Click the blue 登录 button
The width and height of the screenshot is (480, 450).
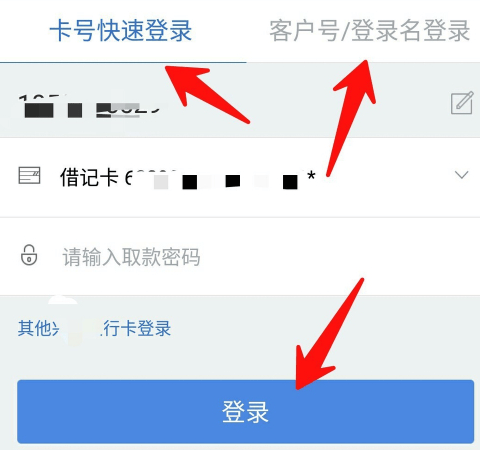[246, 412]
